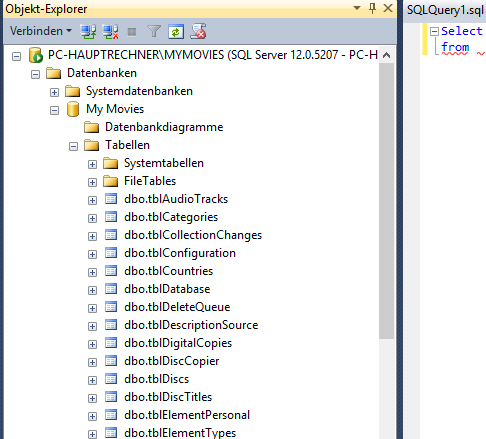Viewport: 486px width, 439px height.
Task: Expand the dbo.tblDiscCopier table
Action: [x=92, y=362]
